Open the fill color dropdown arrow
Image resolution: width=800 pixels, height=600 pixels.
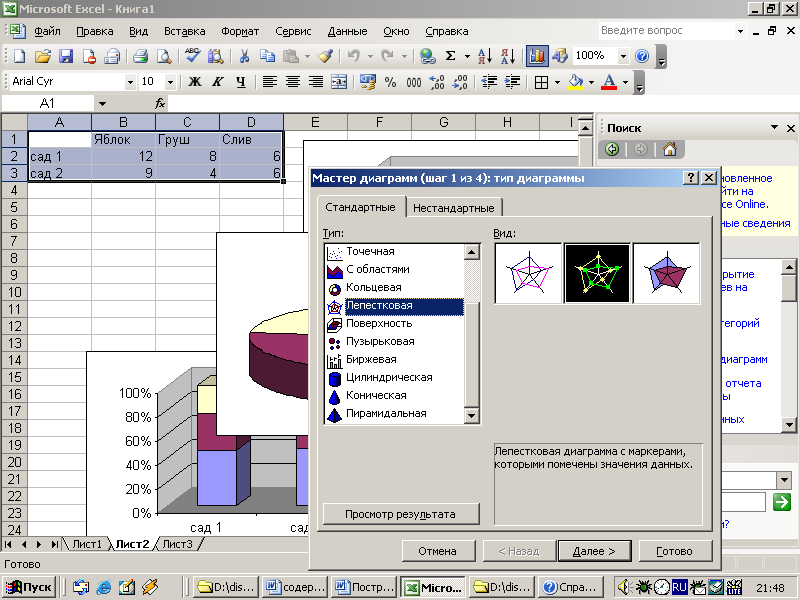tap(591, 82)
